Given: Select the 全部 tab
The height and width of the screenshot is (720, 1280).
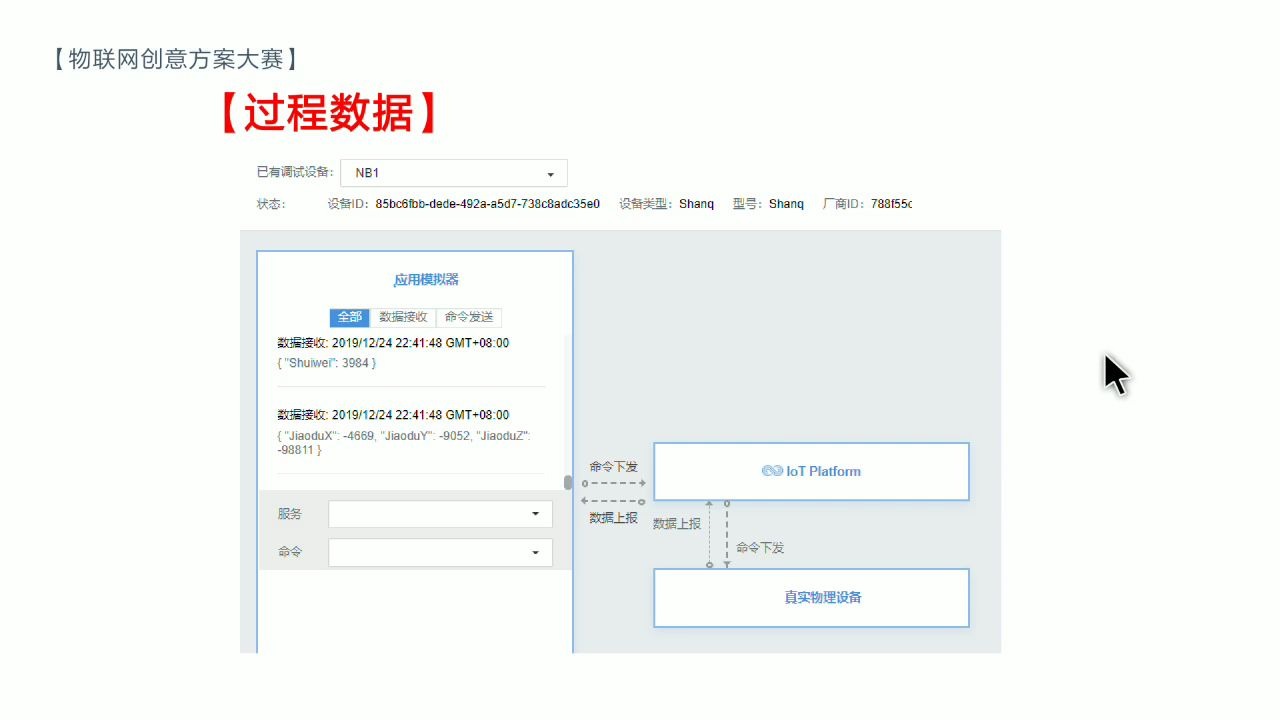Looking at the screenshot, I should (x=350, y=317).
